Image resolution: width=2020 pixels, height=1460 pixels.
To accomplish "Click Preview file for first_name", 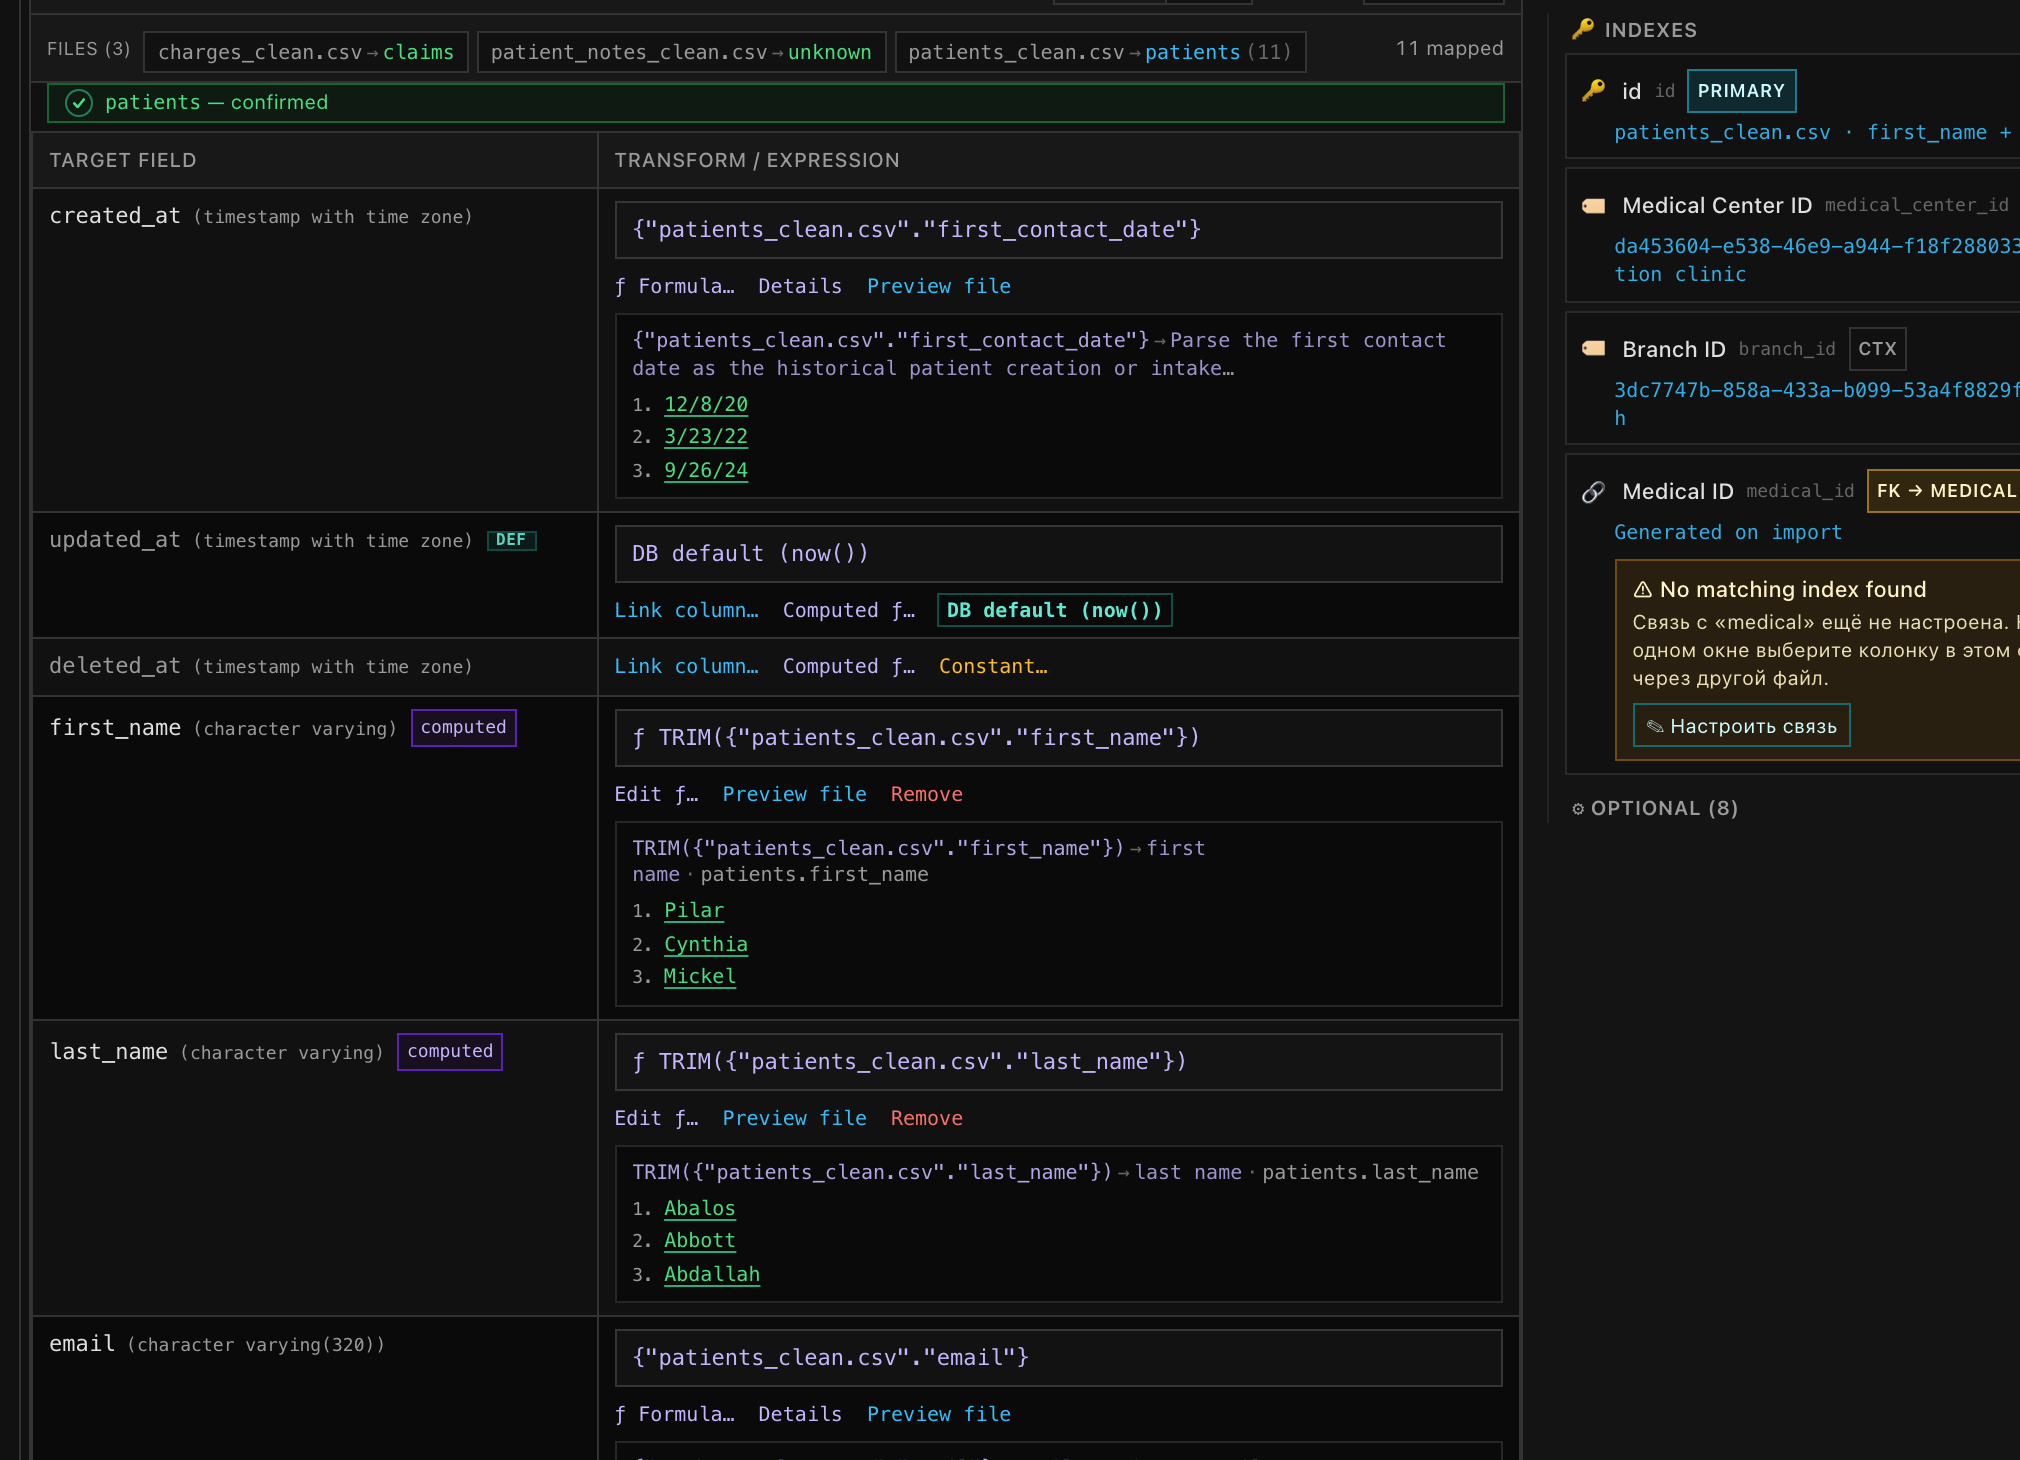I will (794, 794).
